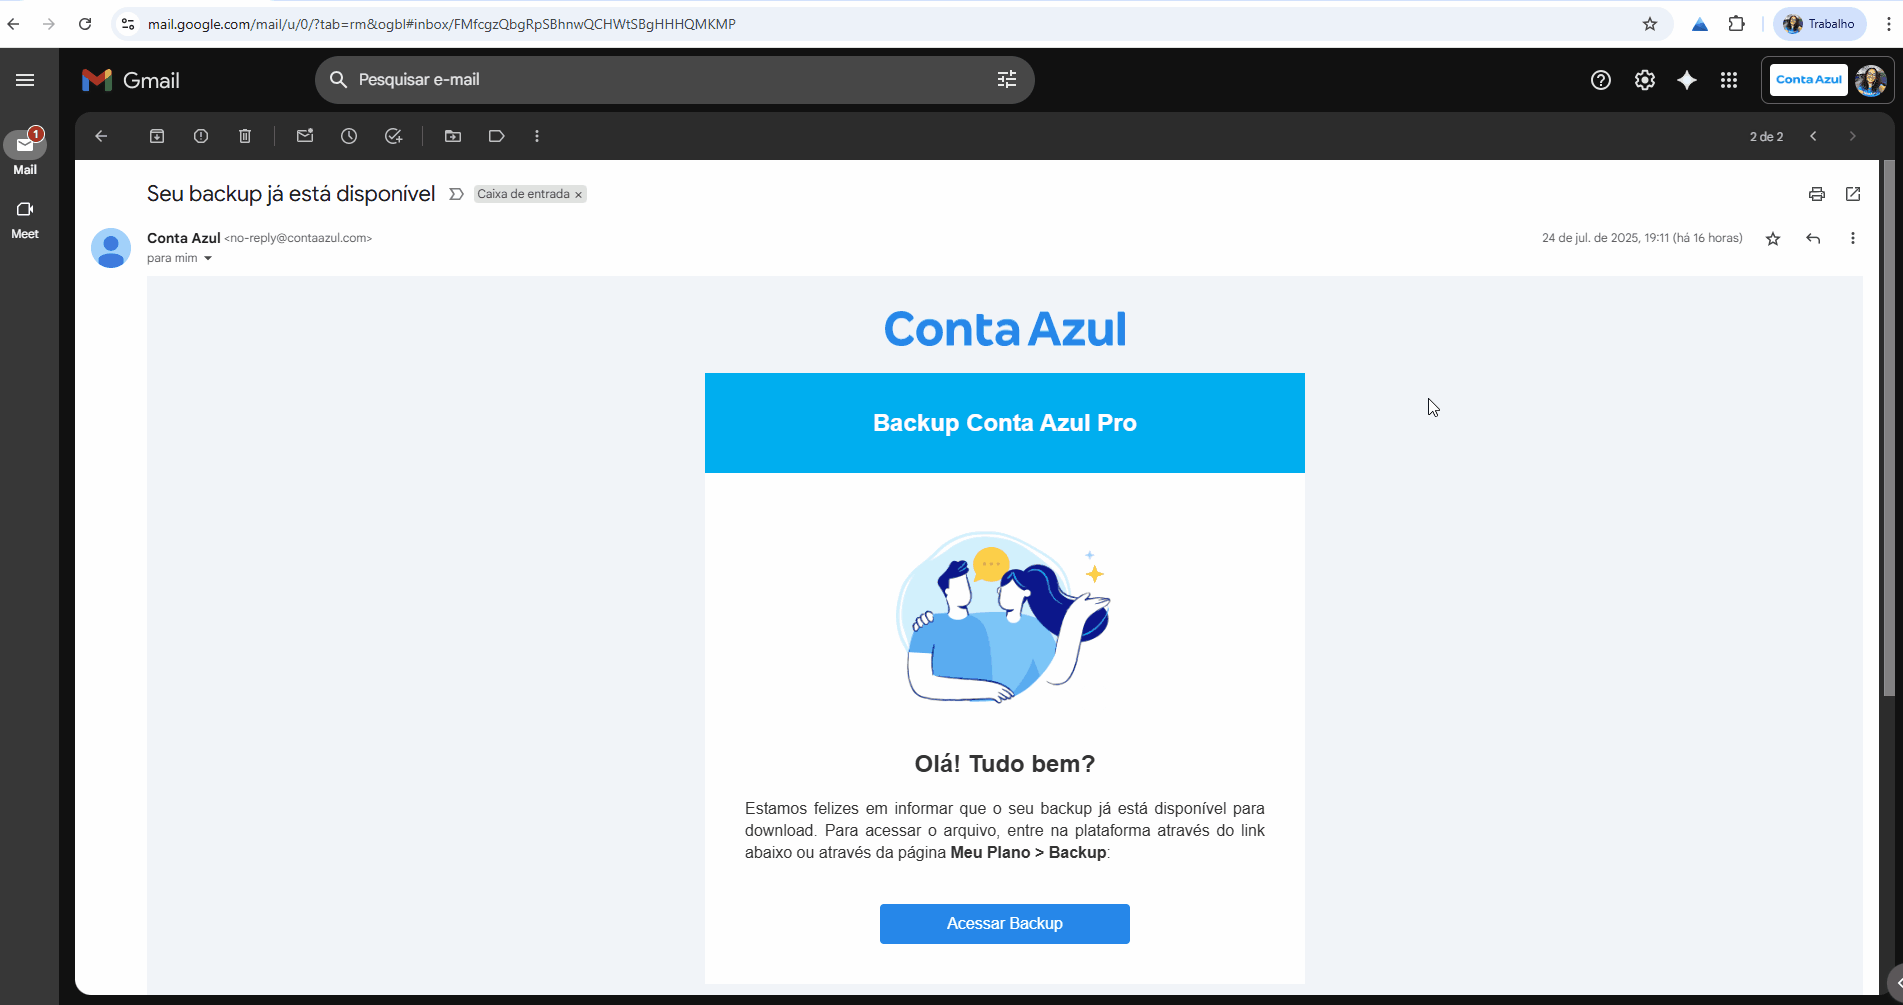Open the Labels icon in toolbar
Screen dimensions: 1903x1005
coord(497,136)
